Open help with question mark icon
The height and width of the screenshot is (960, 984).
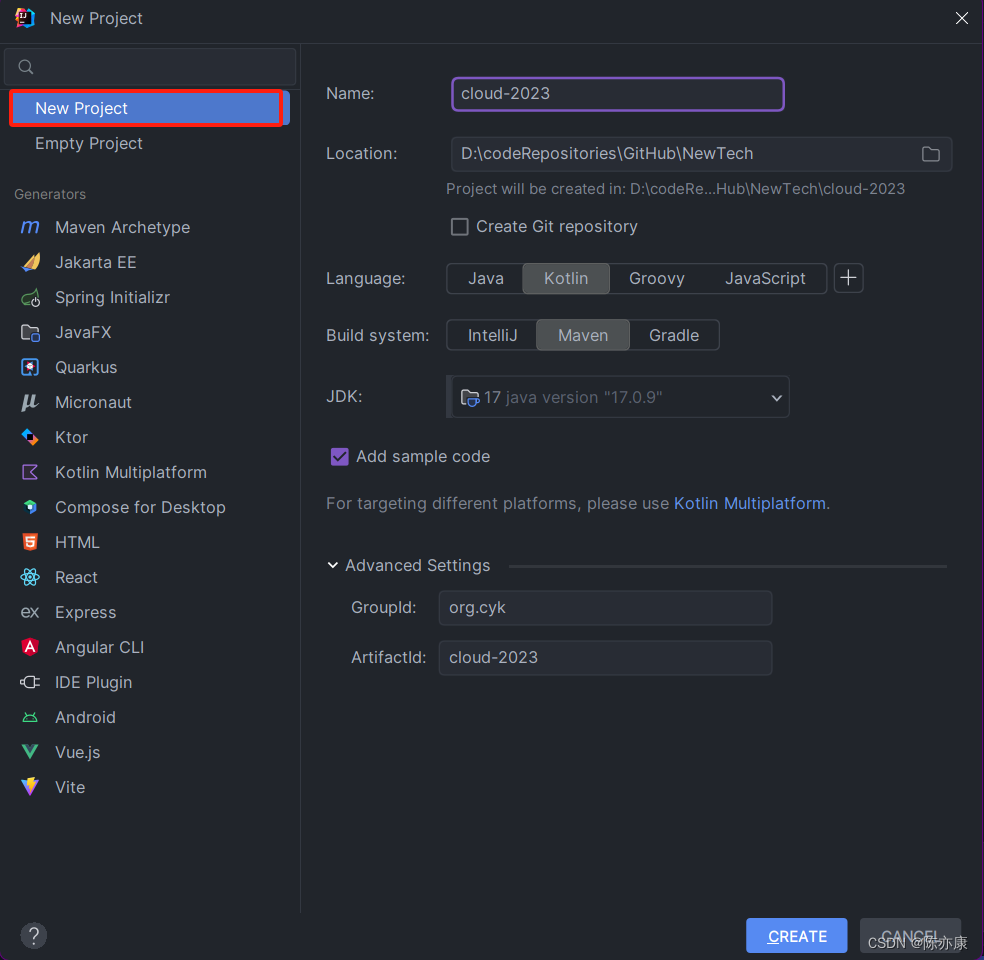tap(34, 936)
